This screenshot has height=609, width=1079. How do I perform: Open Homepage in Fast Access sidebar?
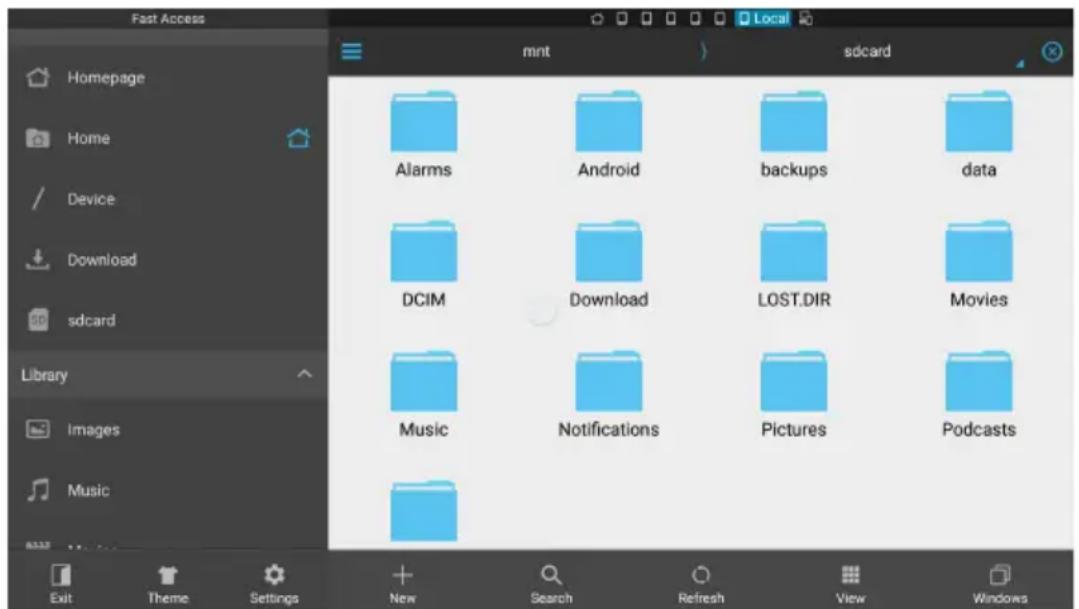tap(168, 78)
